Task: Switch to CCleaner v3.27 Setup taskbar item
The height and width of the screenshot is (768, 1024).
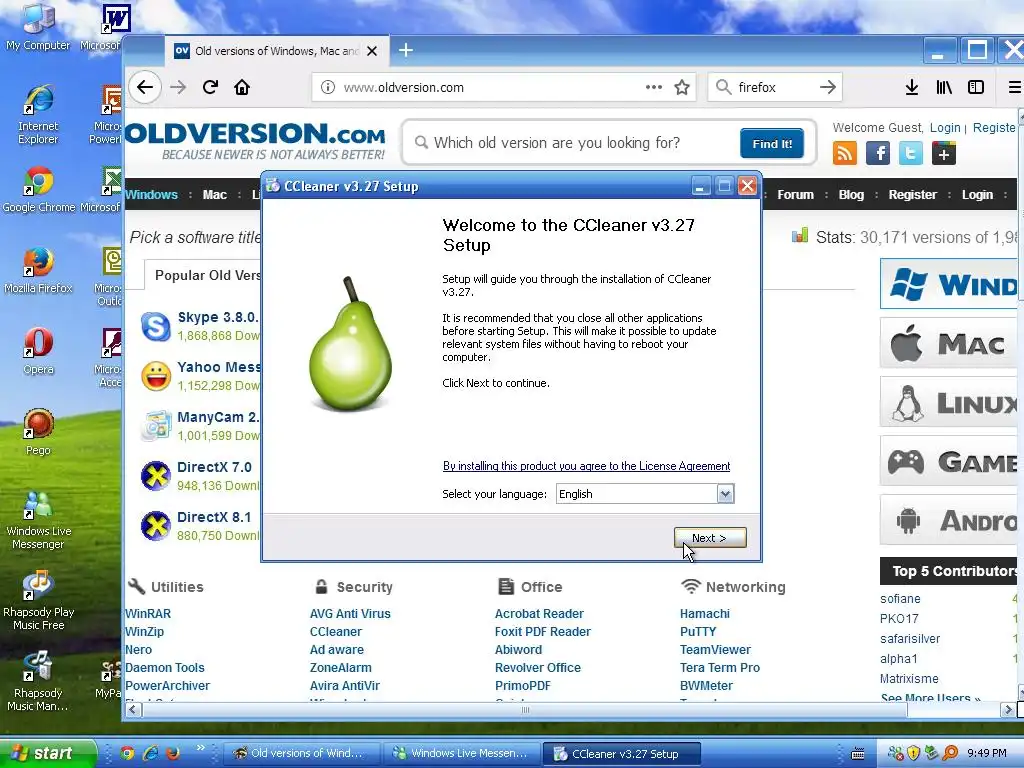Action: [620, 753]
